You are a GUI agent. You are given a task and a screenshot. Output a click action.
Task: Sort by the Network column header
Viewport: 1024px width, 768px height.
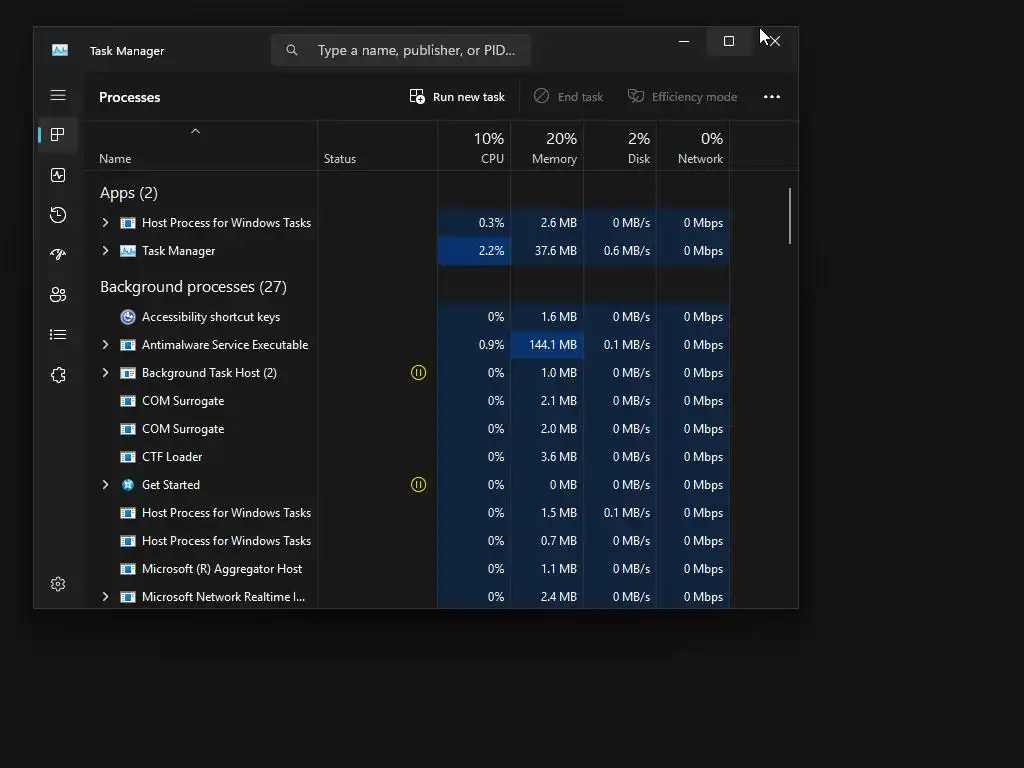coord(694,147)
